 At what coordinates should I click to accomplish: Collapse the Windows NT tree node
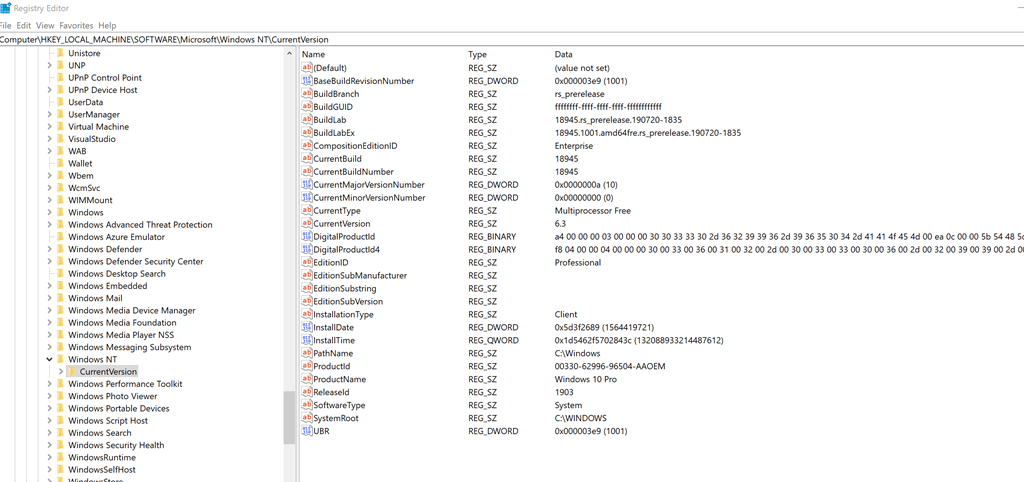tap(50, 359)
